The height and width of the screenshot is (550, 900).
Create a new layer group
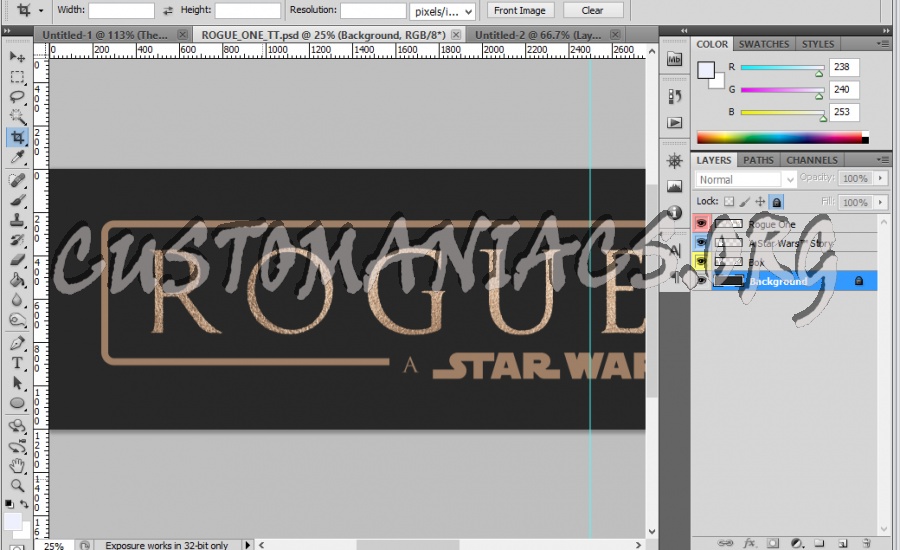(x=819, y=543)
